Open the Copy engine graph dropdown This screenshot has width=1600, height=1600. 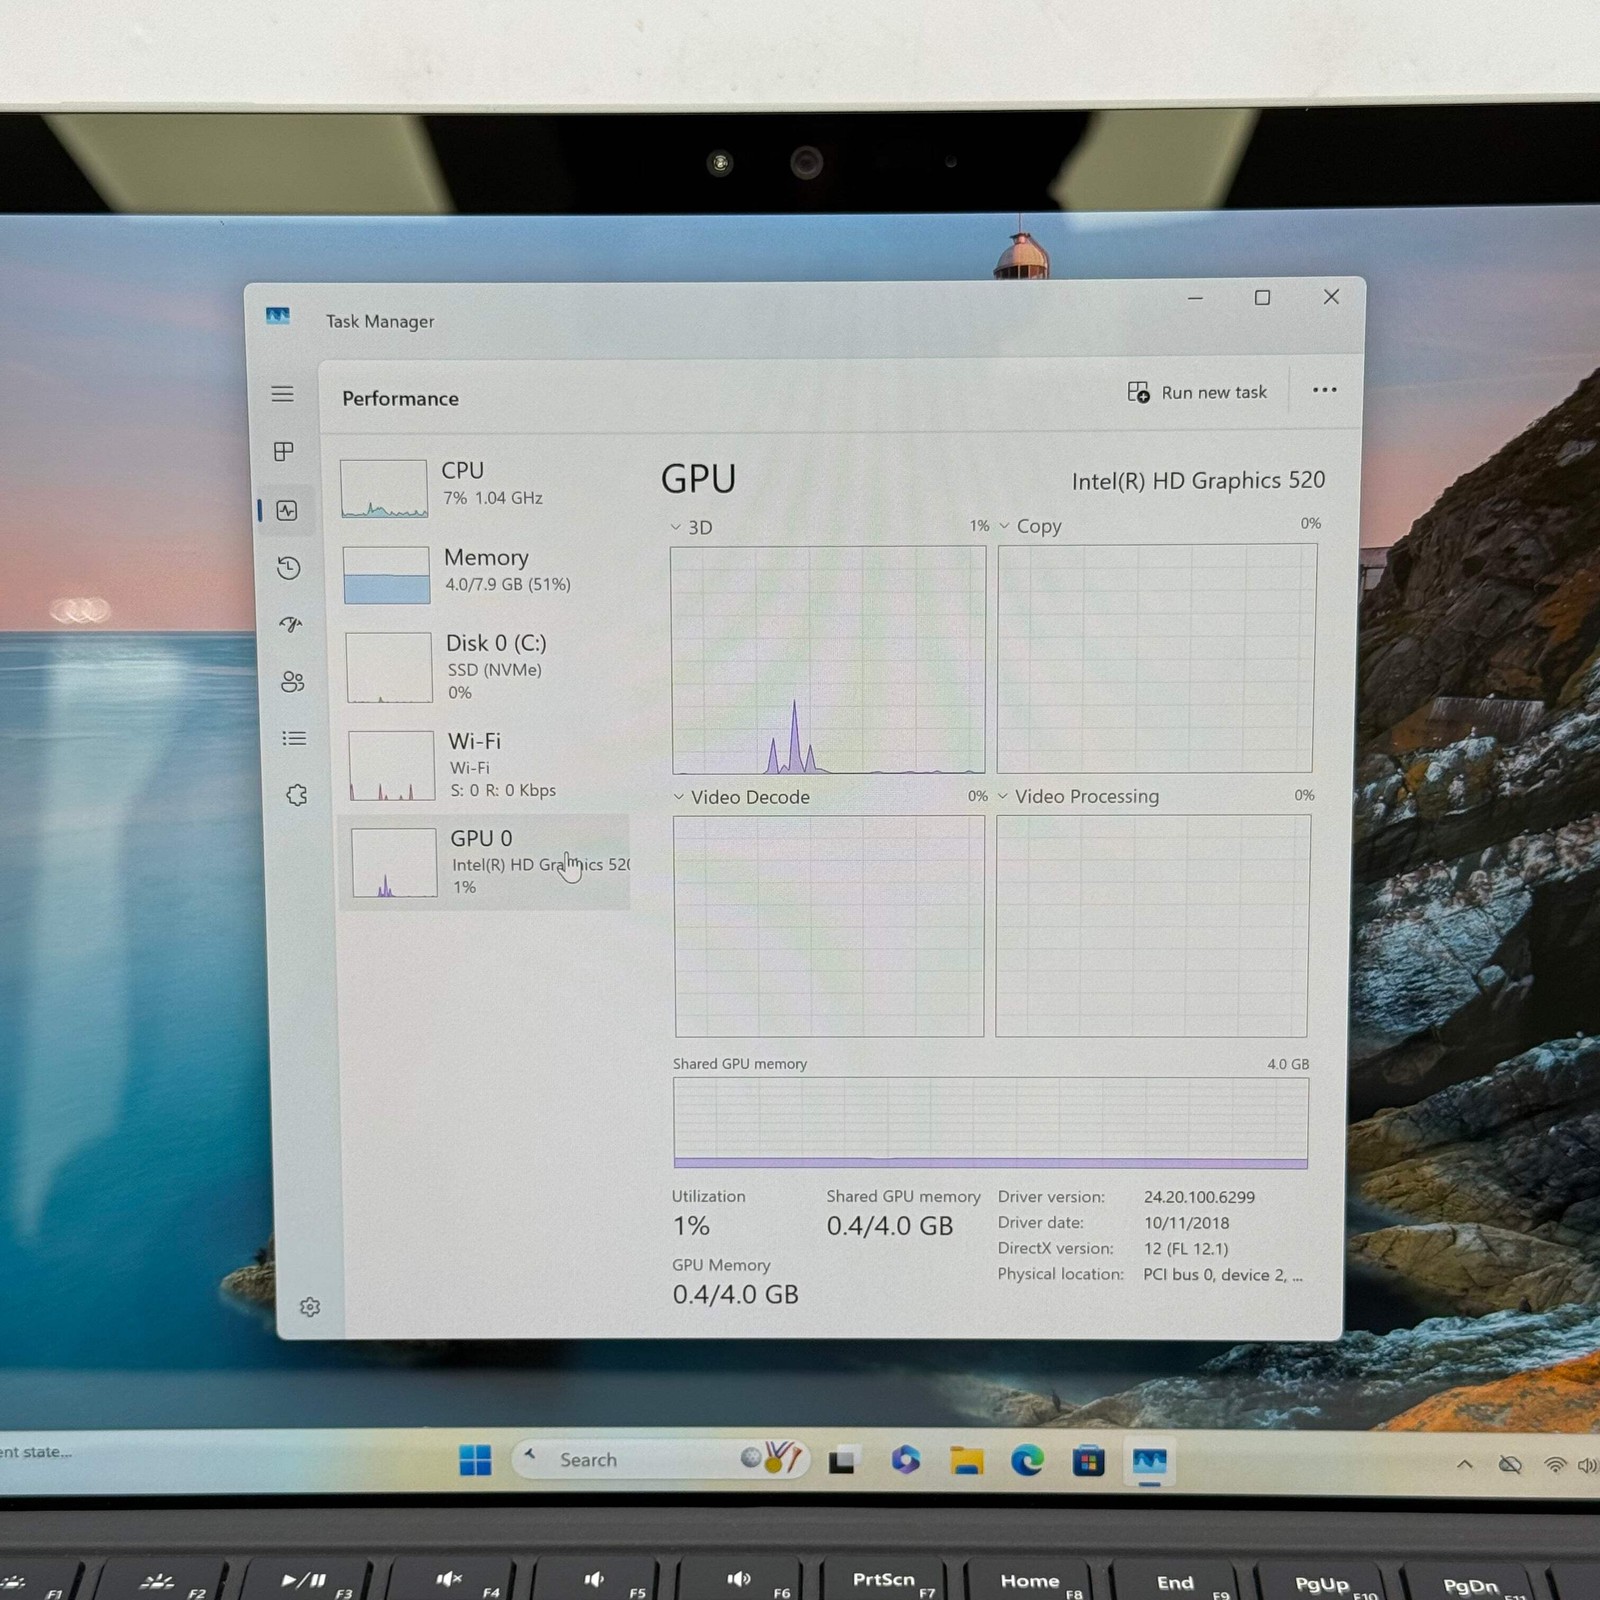coord(1004,526)
